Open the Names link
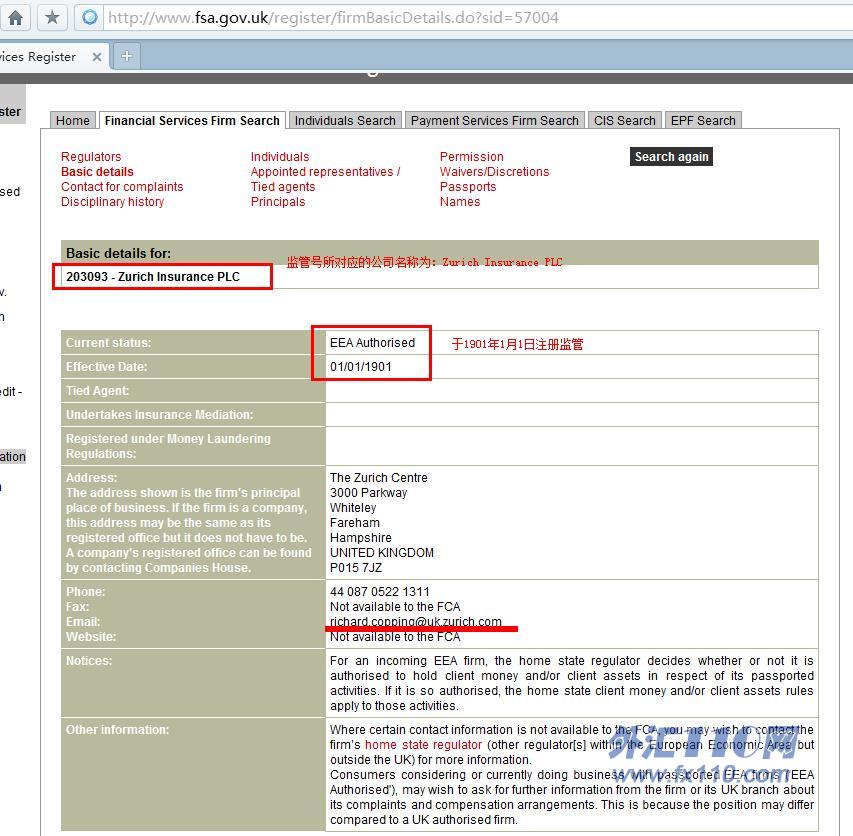 pyautogui.click(x=460, y=202)
